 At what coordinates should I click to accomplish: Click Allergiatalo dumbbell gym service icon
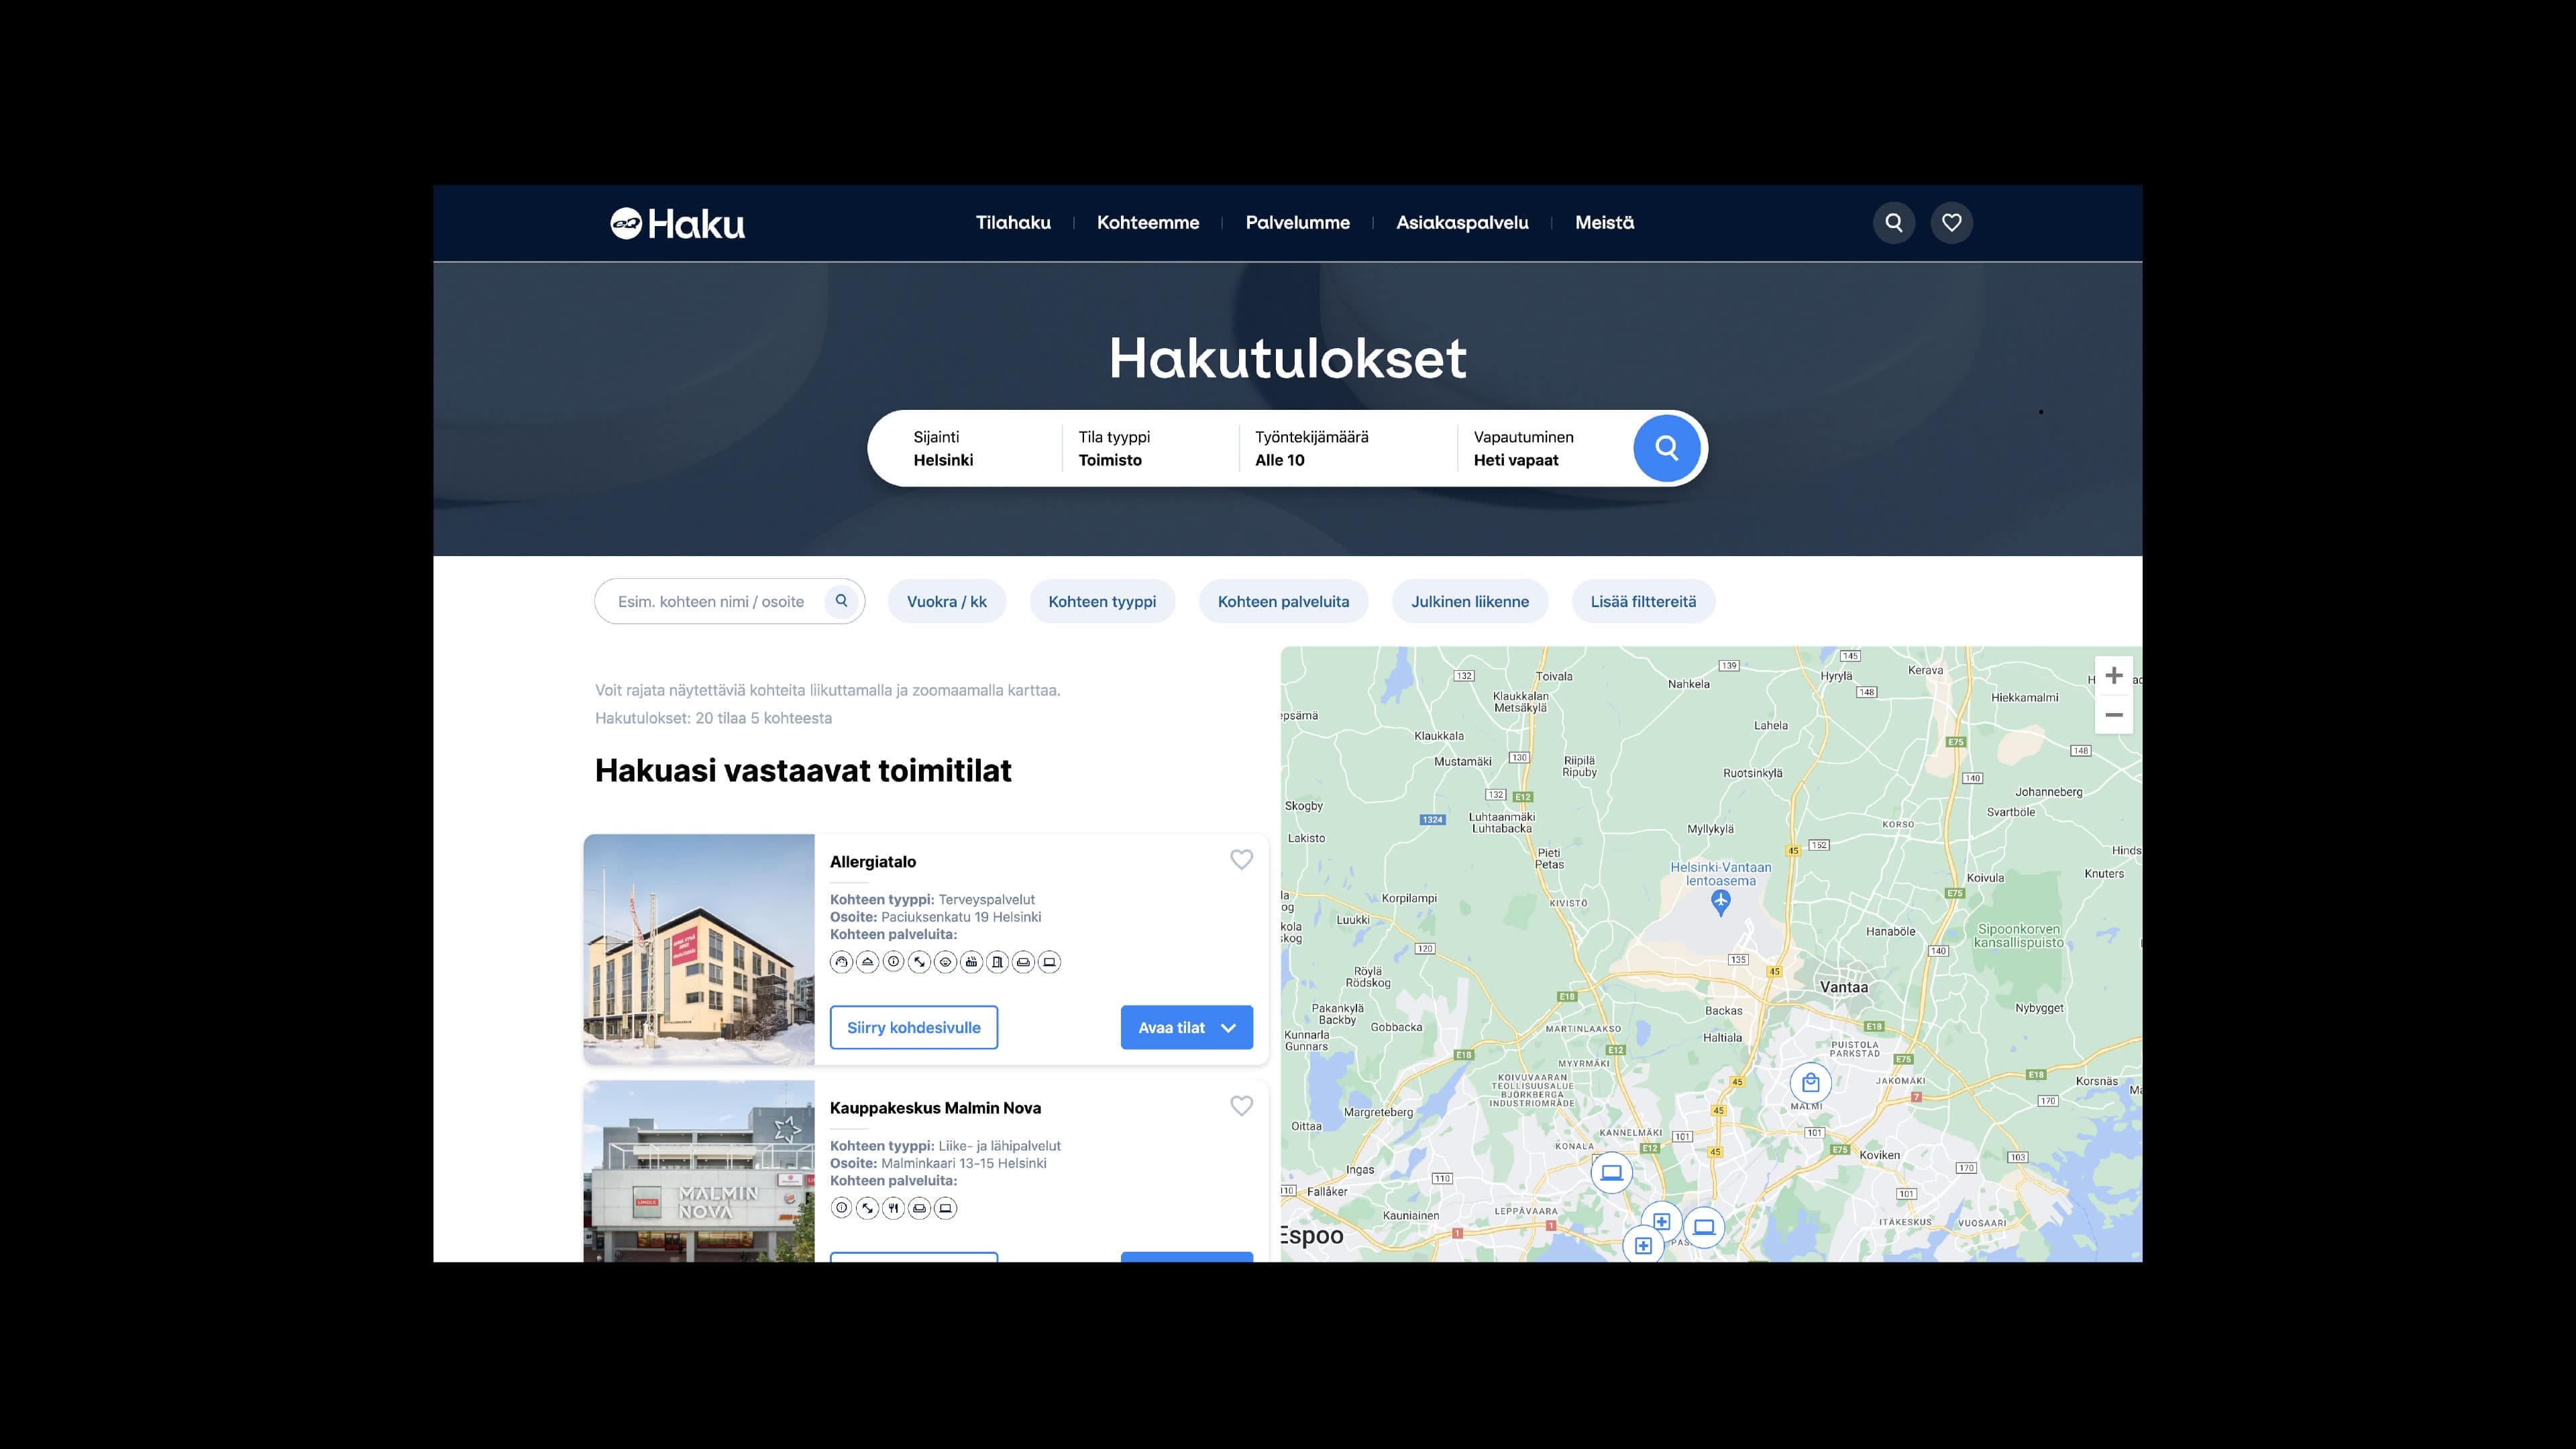click(x=919, y=962)
